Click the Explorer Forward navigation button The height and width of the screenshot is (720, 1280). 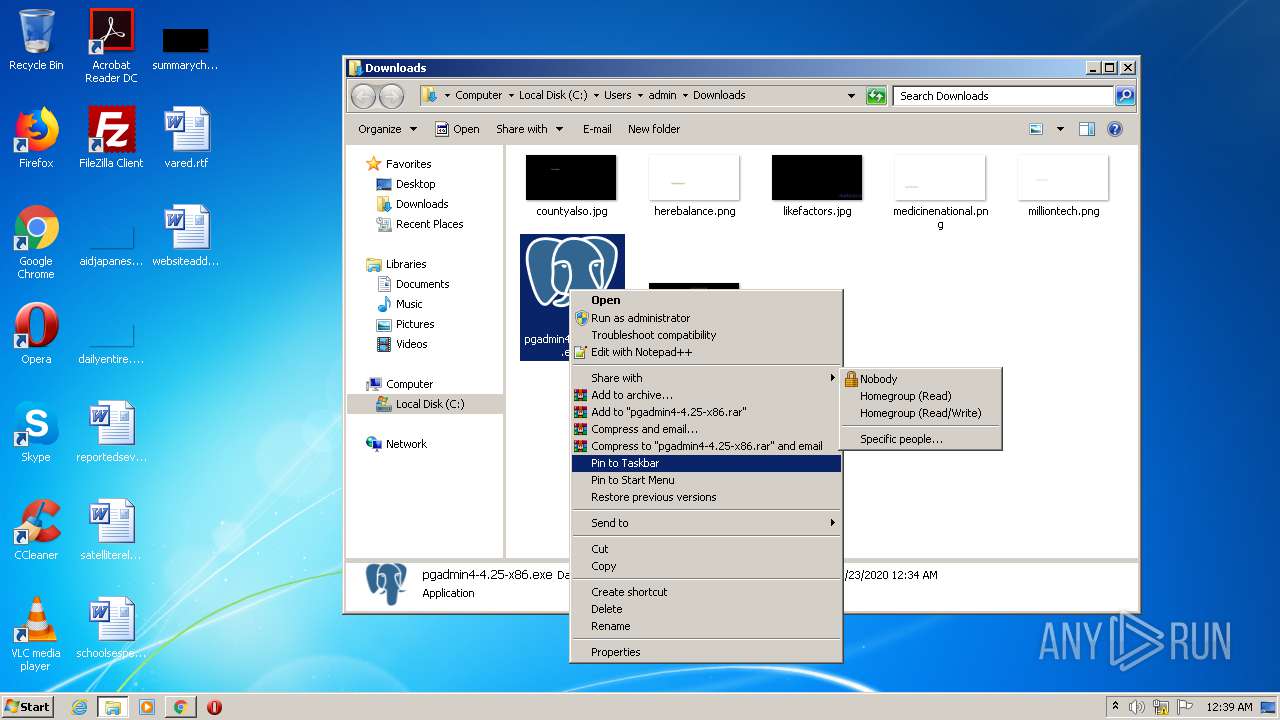pos(391,96)
